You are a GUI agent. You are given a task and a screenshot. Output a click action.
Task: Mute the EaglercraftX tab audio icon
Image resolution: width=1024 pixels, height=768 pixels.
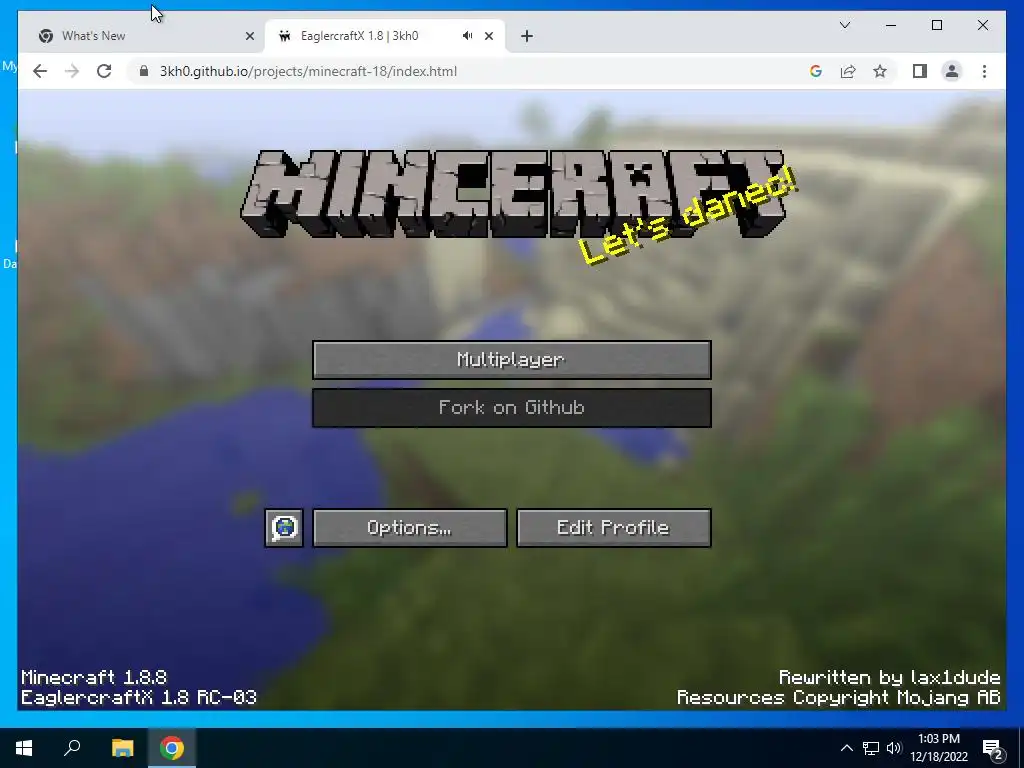point(467,36)
